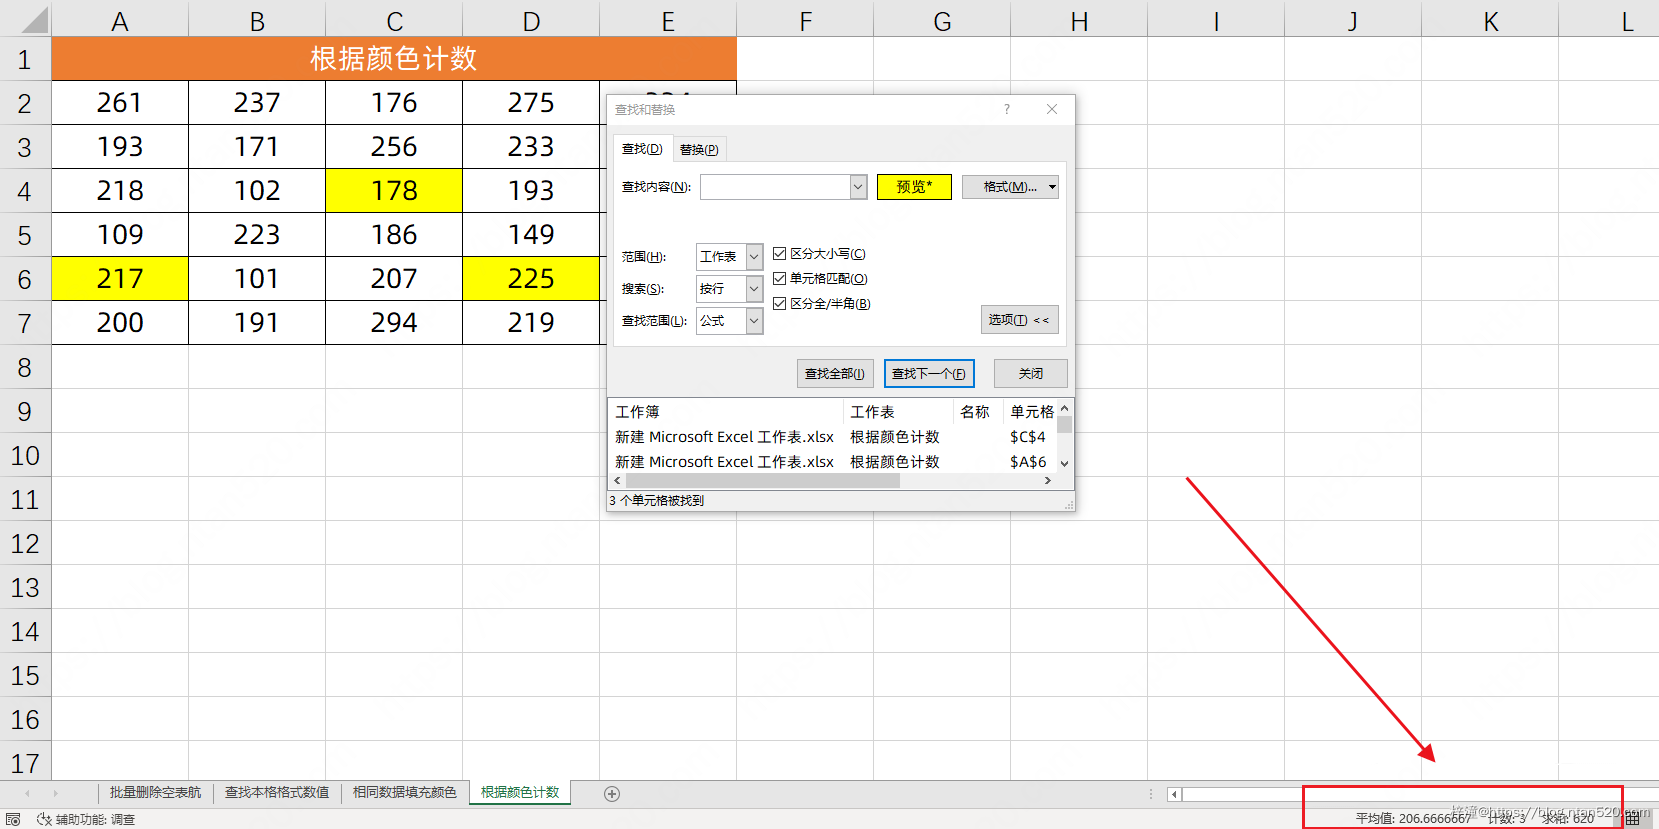Click the 名称 column header in results
This screenshot has width=1659, height=829.
pos(977,412)
